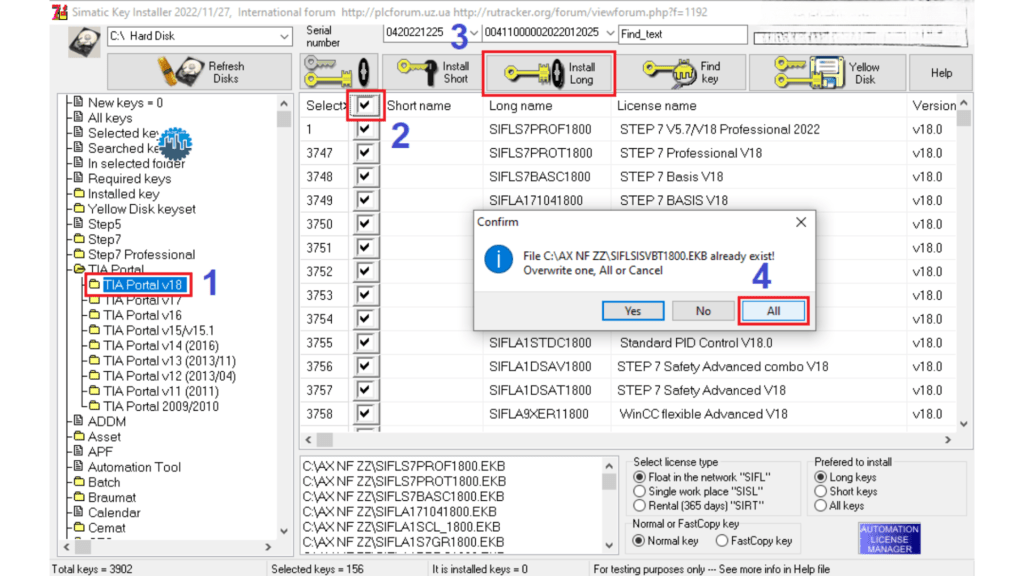Uncheck the checkbox for row 3747
Screen dimensions: 1024x576
point(364,153)
